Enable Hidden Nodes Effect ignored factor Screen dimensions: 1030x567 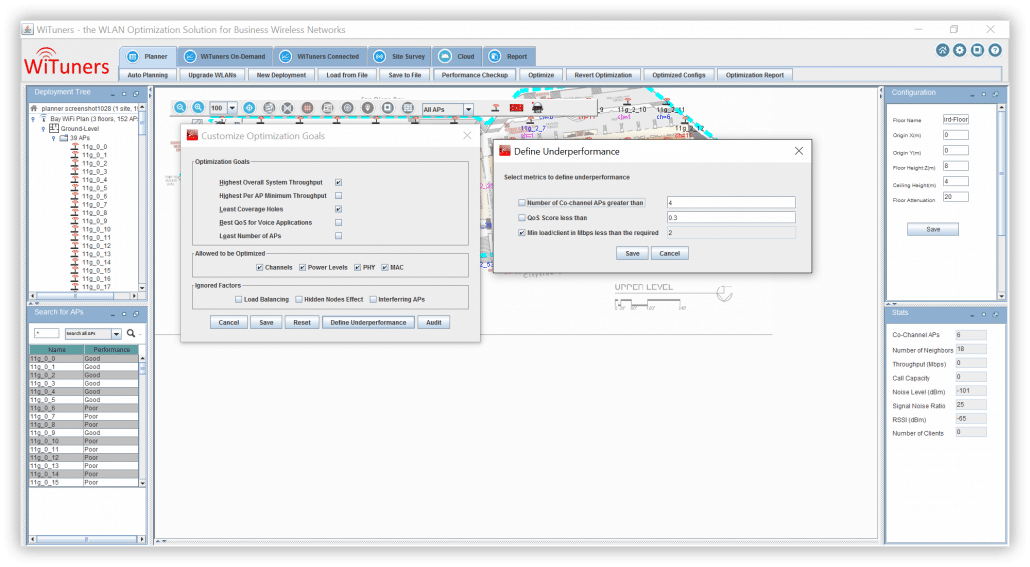[299, 300]
